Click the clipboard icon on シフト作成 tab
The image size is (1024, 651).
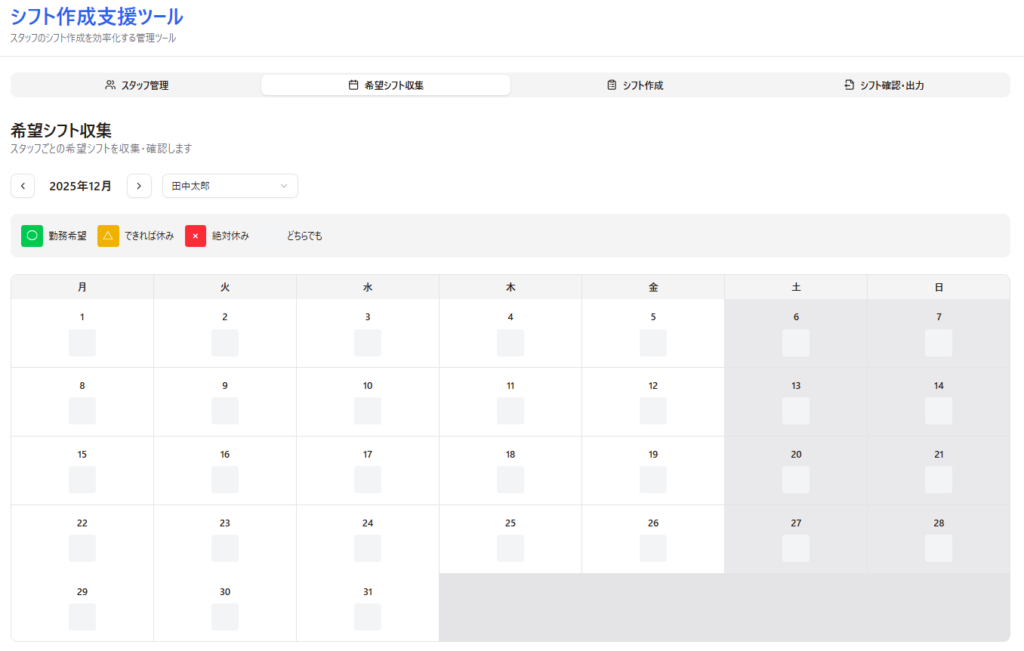pos(612,85)
